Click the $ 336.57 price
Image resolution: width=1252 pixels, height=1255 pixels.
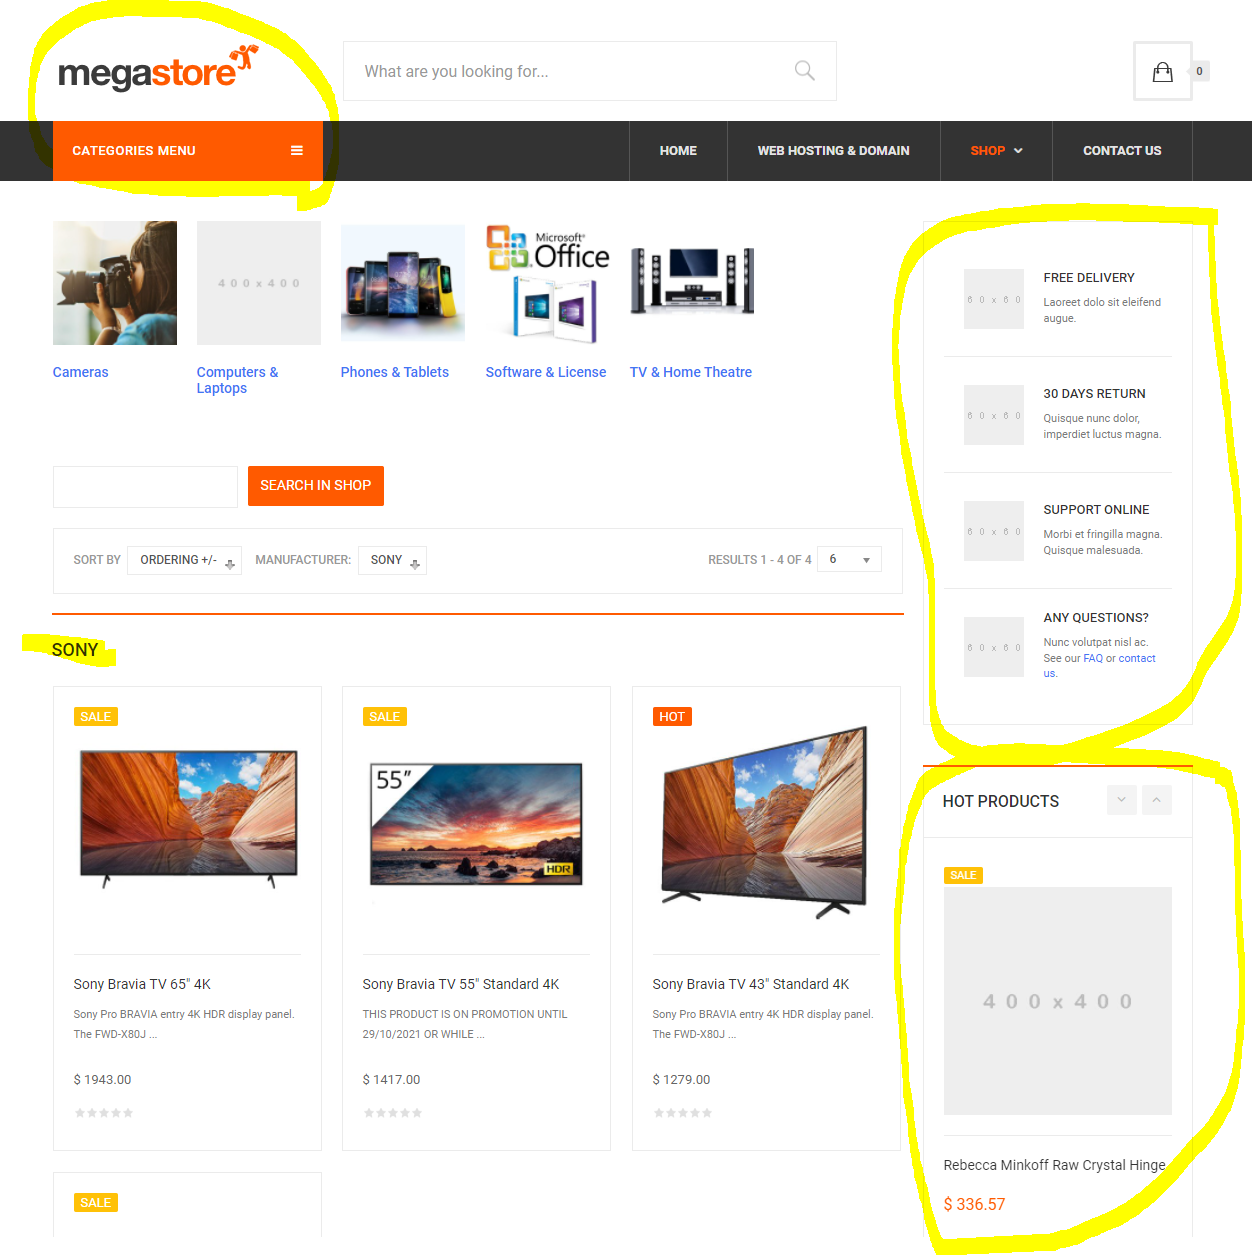974,1204
